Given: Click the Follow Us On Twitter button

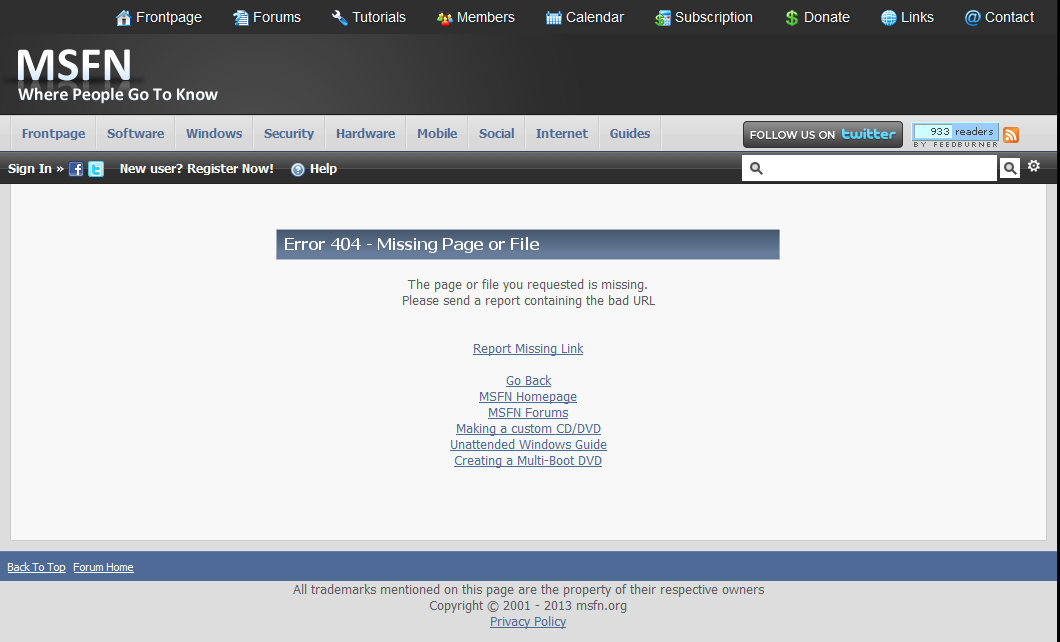Looking at the screenshot, I should [823, 134].
